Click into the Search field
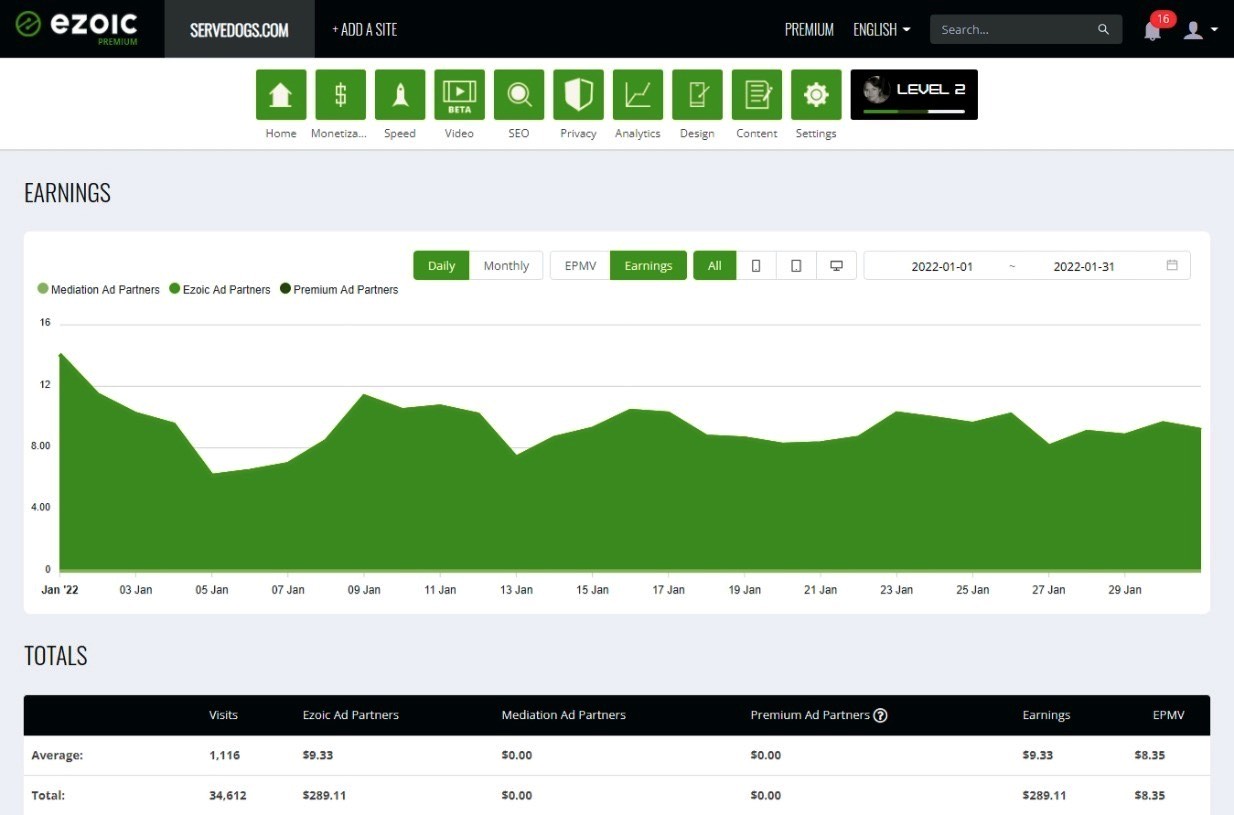The height and width of the screenshot is (815, 1234). (x=1015, y=30)
